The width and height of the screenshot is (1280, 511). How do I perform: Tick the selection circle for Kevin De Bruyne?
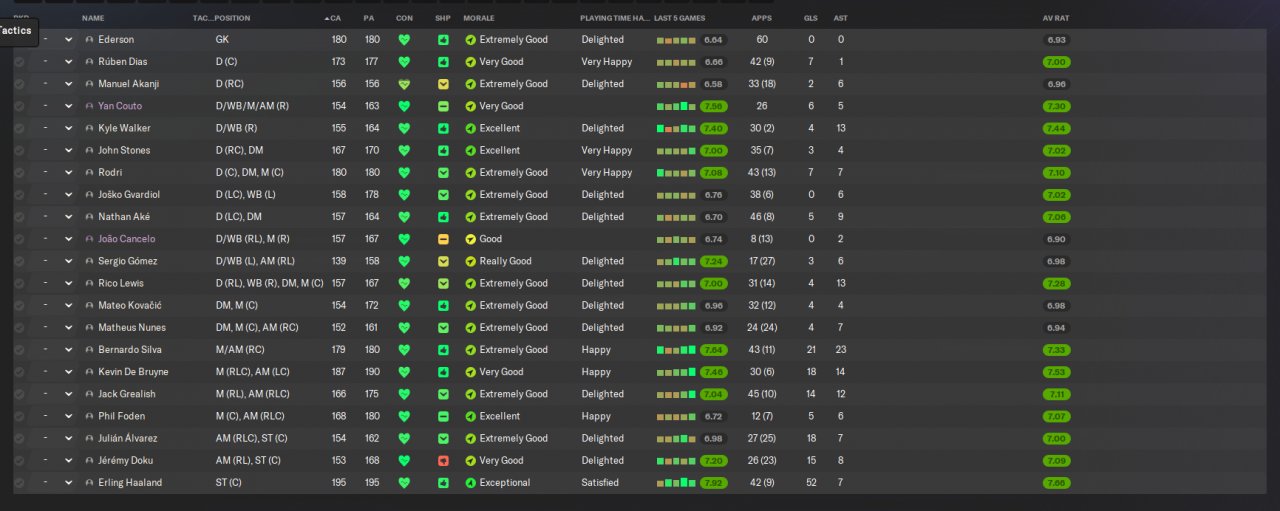(x=19, y=372)
